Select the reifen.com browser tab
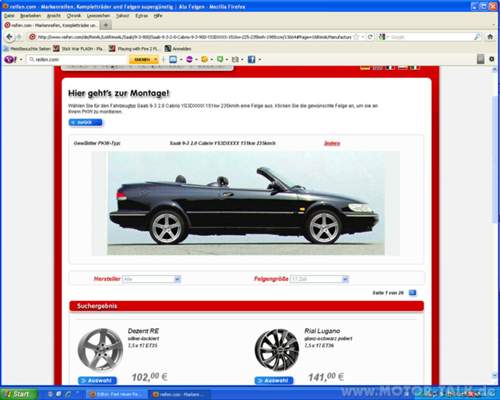 coord(51,25)
